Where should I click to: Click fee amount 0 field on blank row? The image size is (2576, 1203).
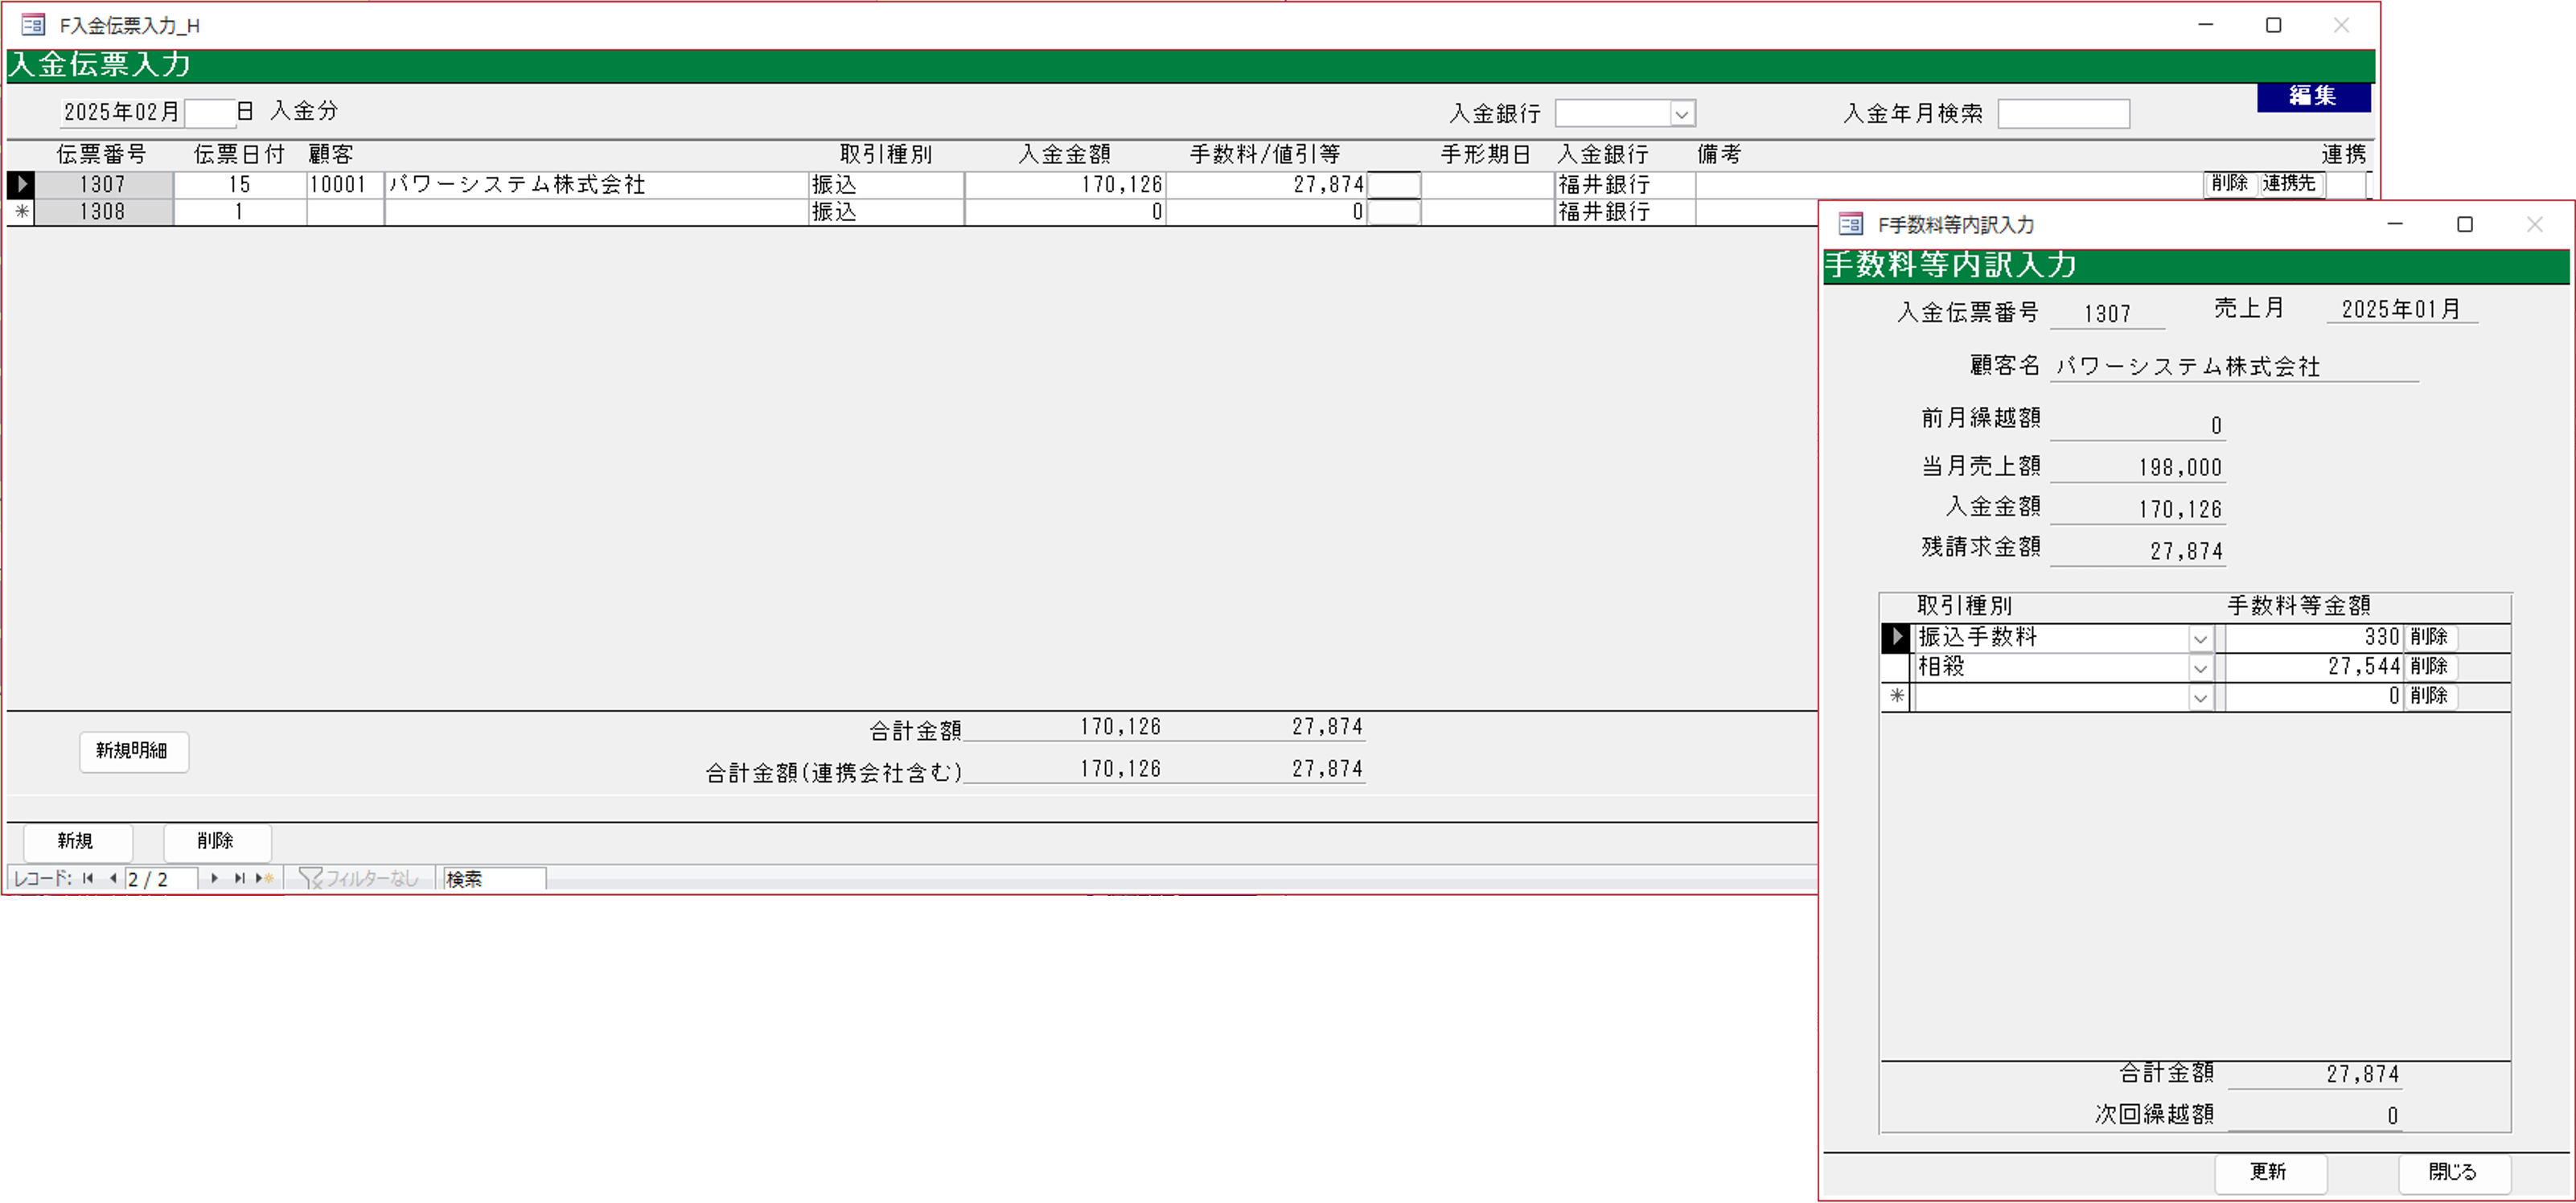click(2314, 696)
